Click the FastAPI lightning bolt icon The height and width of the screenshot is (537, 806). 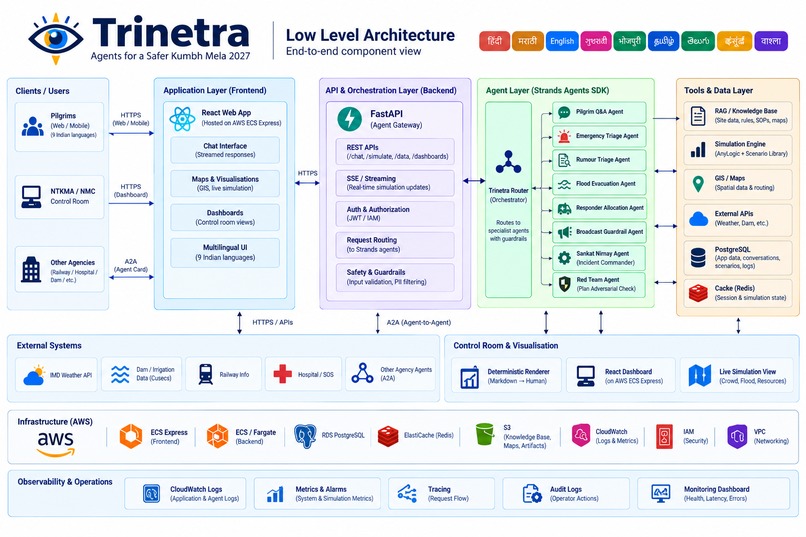click(x=350, y=119)
